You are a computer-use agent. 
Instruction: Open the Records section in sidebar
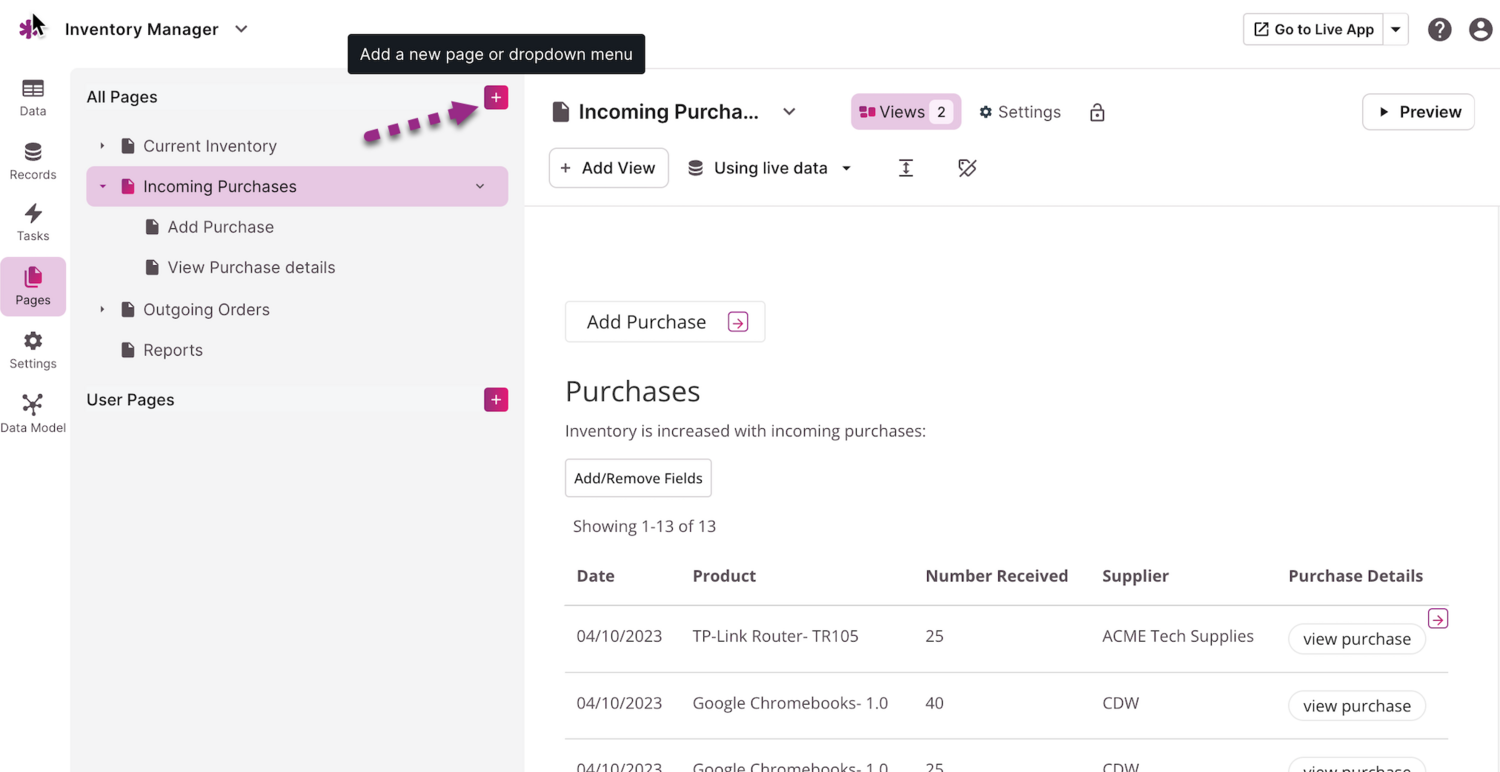pyautogui.click(x=33, y=161)
